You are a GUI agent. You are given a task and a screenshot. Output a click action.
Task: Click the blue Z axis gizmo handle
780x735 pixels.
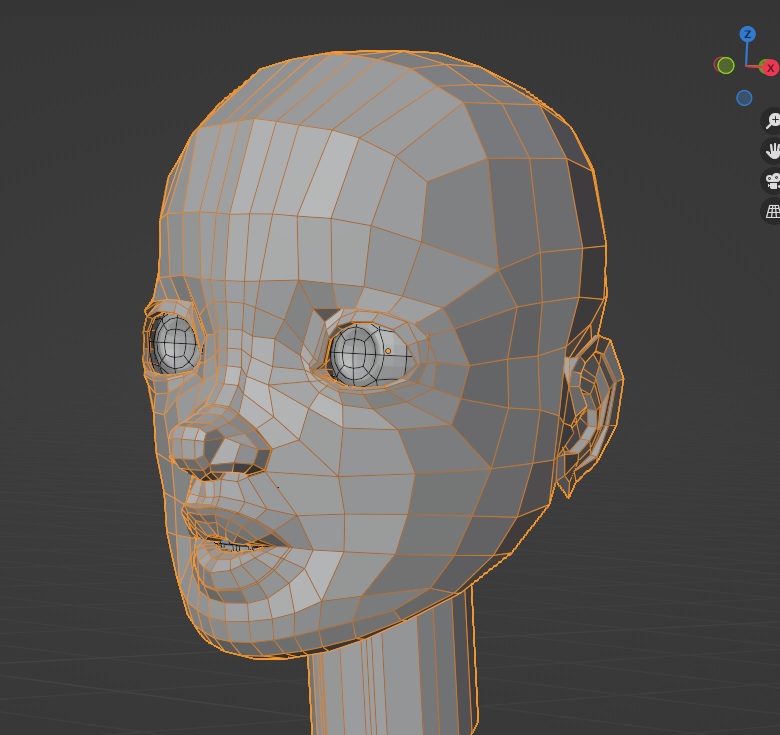[x=747, y=34]
